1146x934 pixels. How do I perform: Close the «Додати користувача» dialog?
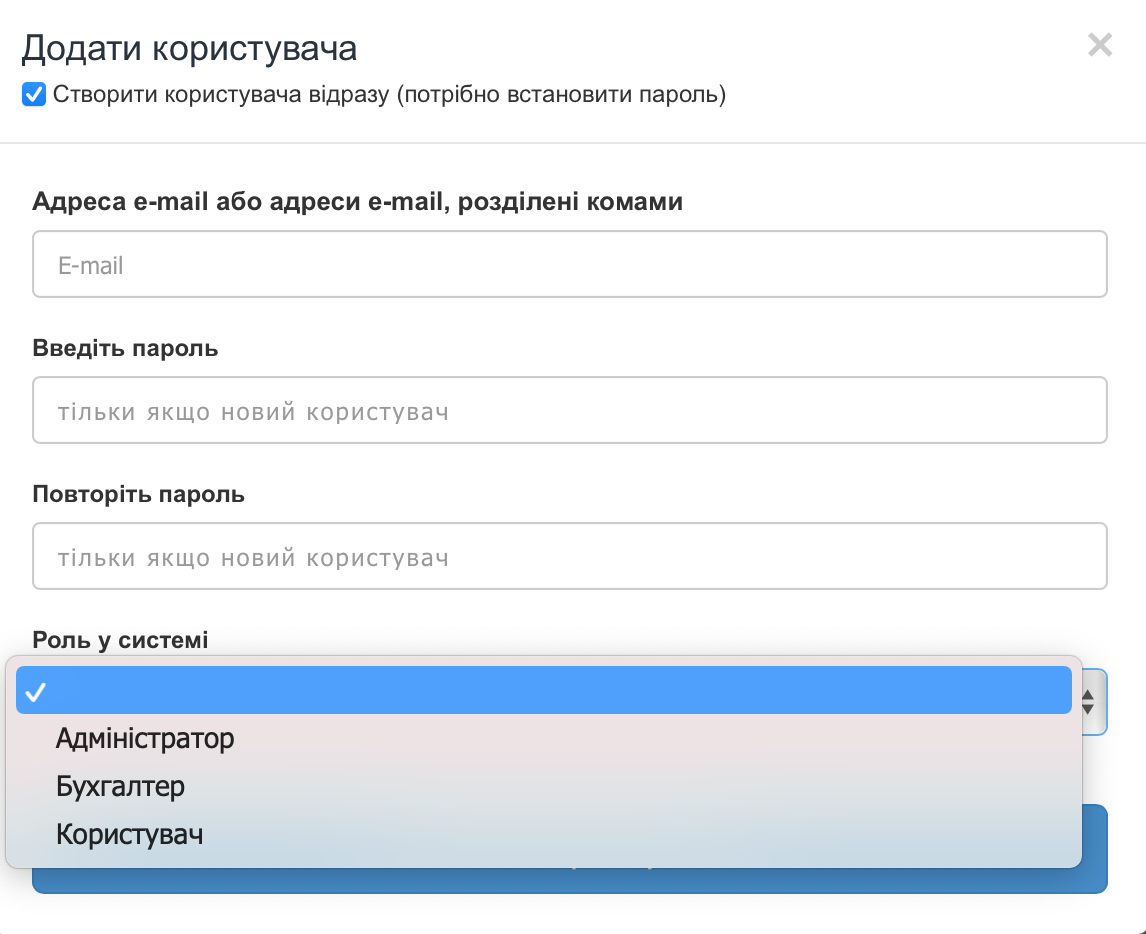pos(1100,45)
